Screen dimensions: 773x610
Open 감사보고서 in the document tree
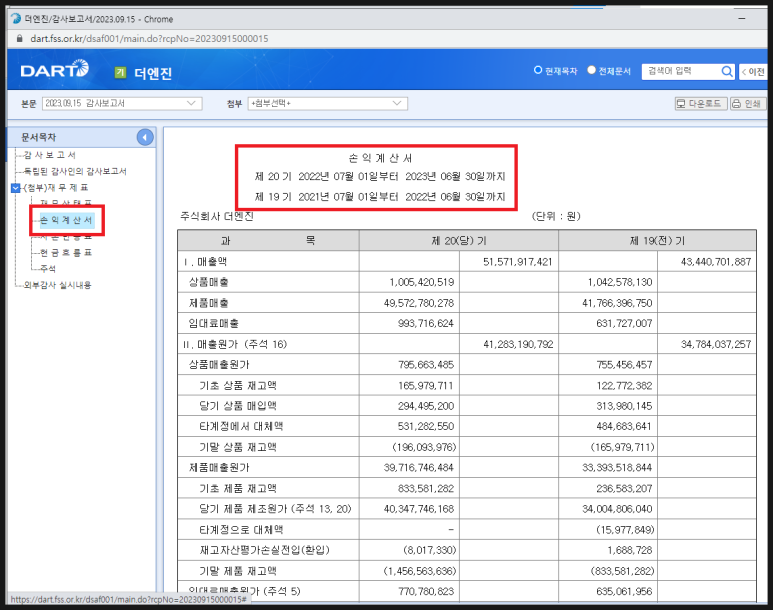49,155
